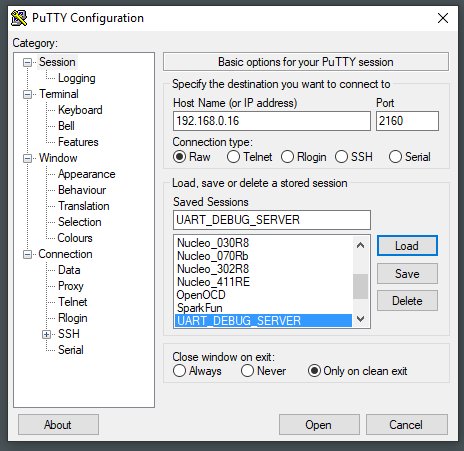This screenshot has width=464, height=451.
Task: Collapse the Session tree node
Action: coord(27,62)
